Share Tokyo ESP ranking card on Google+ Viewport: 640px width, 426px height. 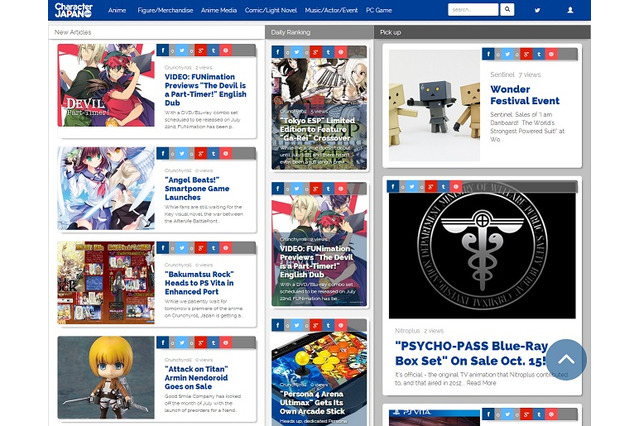click(x=315, y=52)
